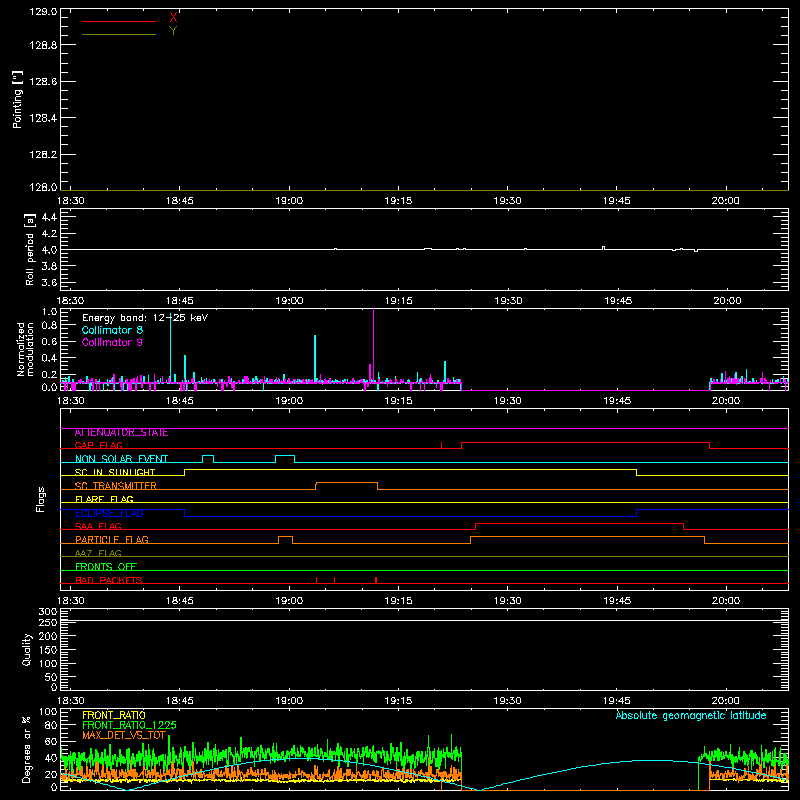Click 'Absolute geomagnetic latitude' label

click(x=691, y=716)
